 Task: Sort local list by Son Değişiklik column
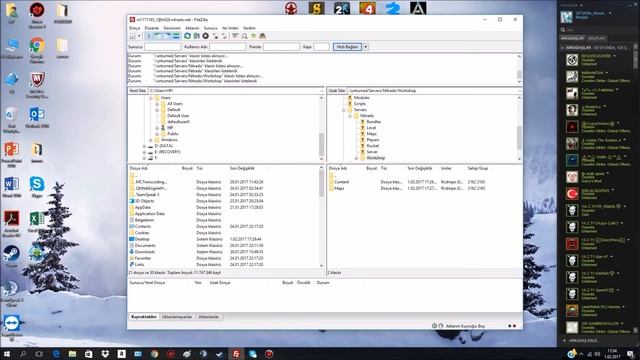[242, 168]
